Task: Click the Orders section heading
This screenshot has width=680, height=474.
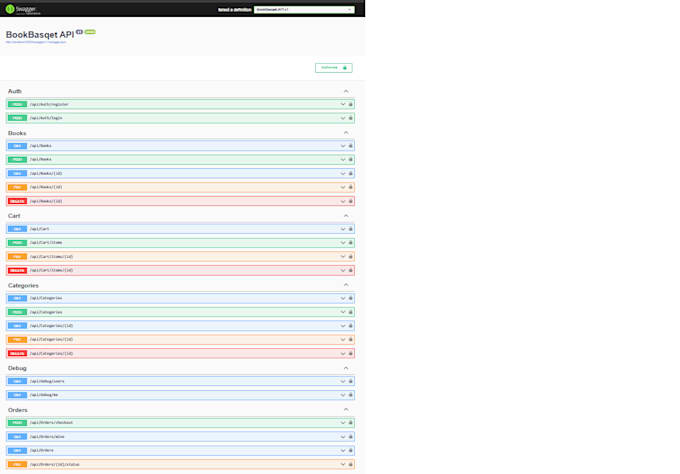Action: pyautogui.click(x=17, y=410)
